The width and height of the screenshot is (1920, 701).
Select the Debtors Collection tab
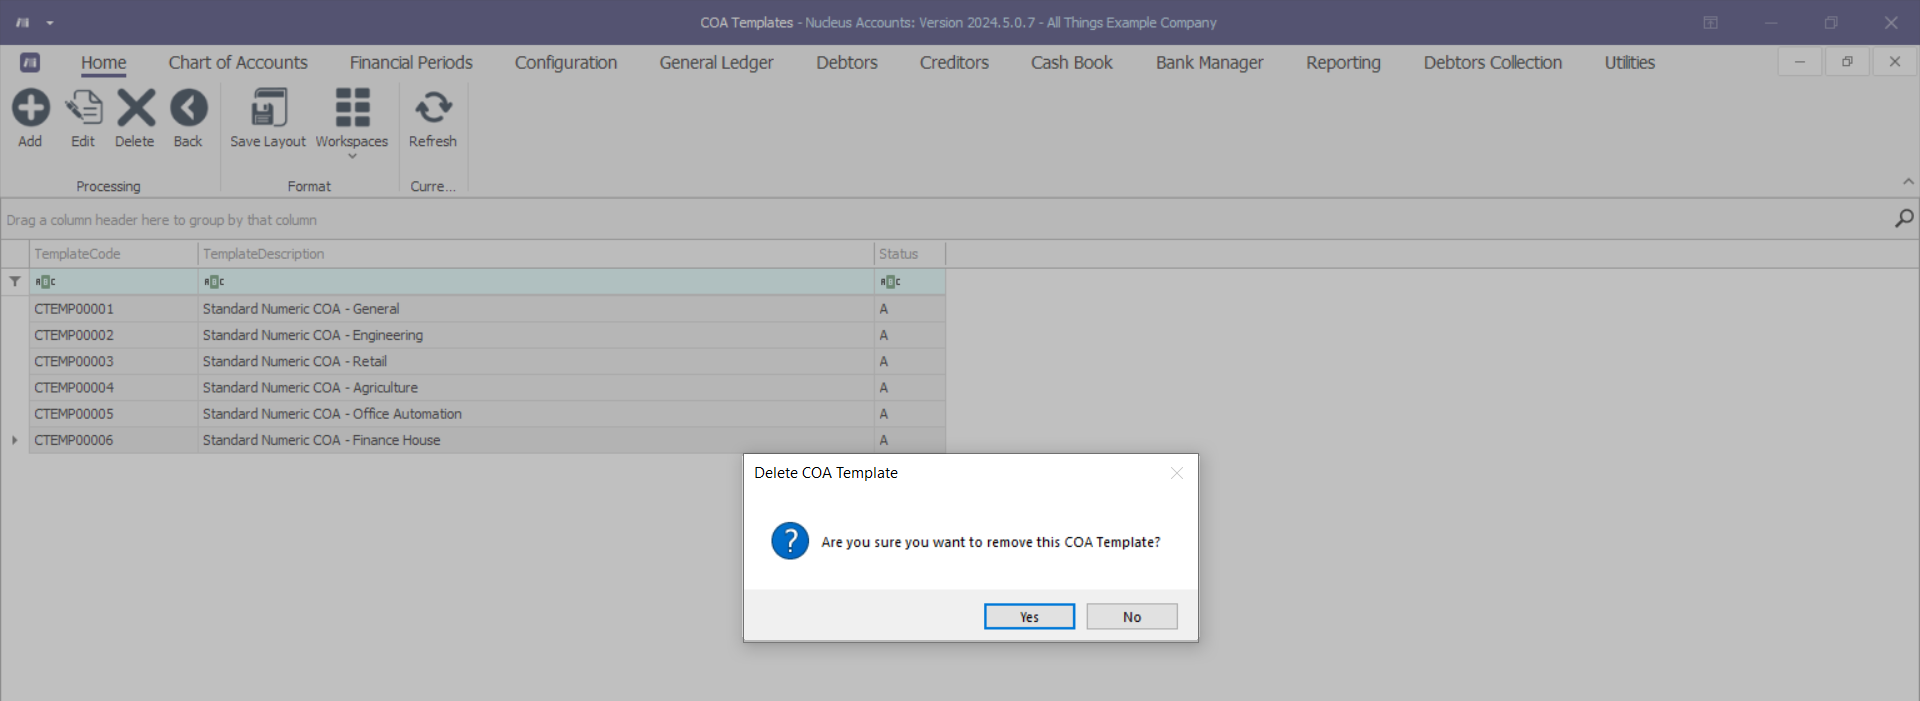pos(1492,62)
